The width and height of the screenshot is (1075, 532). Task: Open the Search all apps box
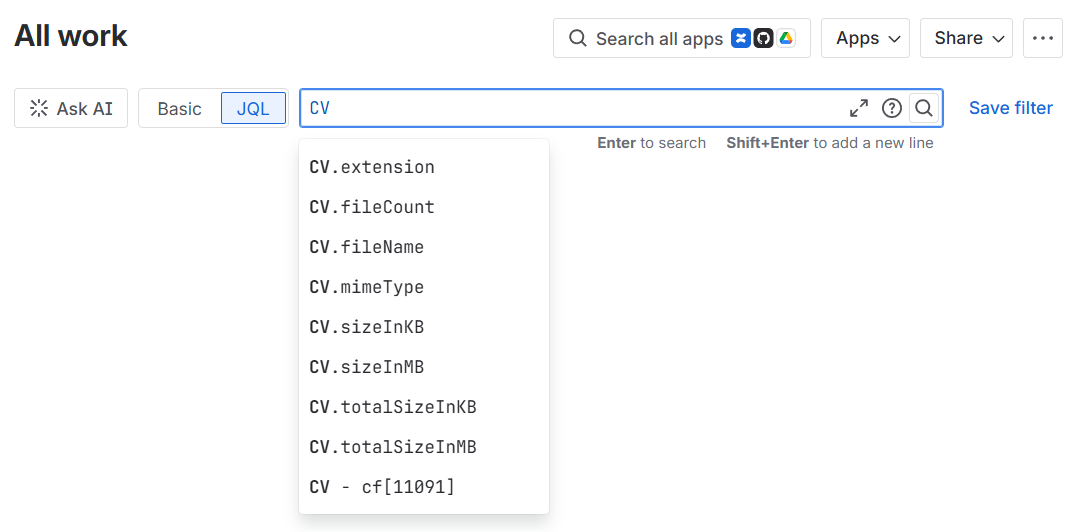[681, 38]
